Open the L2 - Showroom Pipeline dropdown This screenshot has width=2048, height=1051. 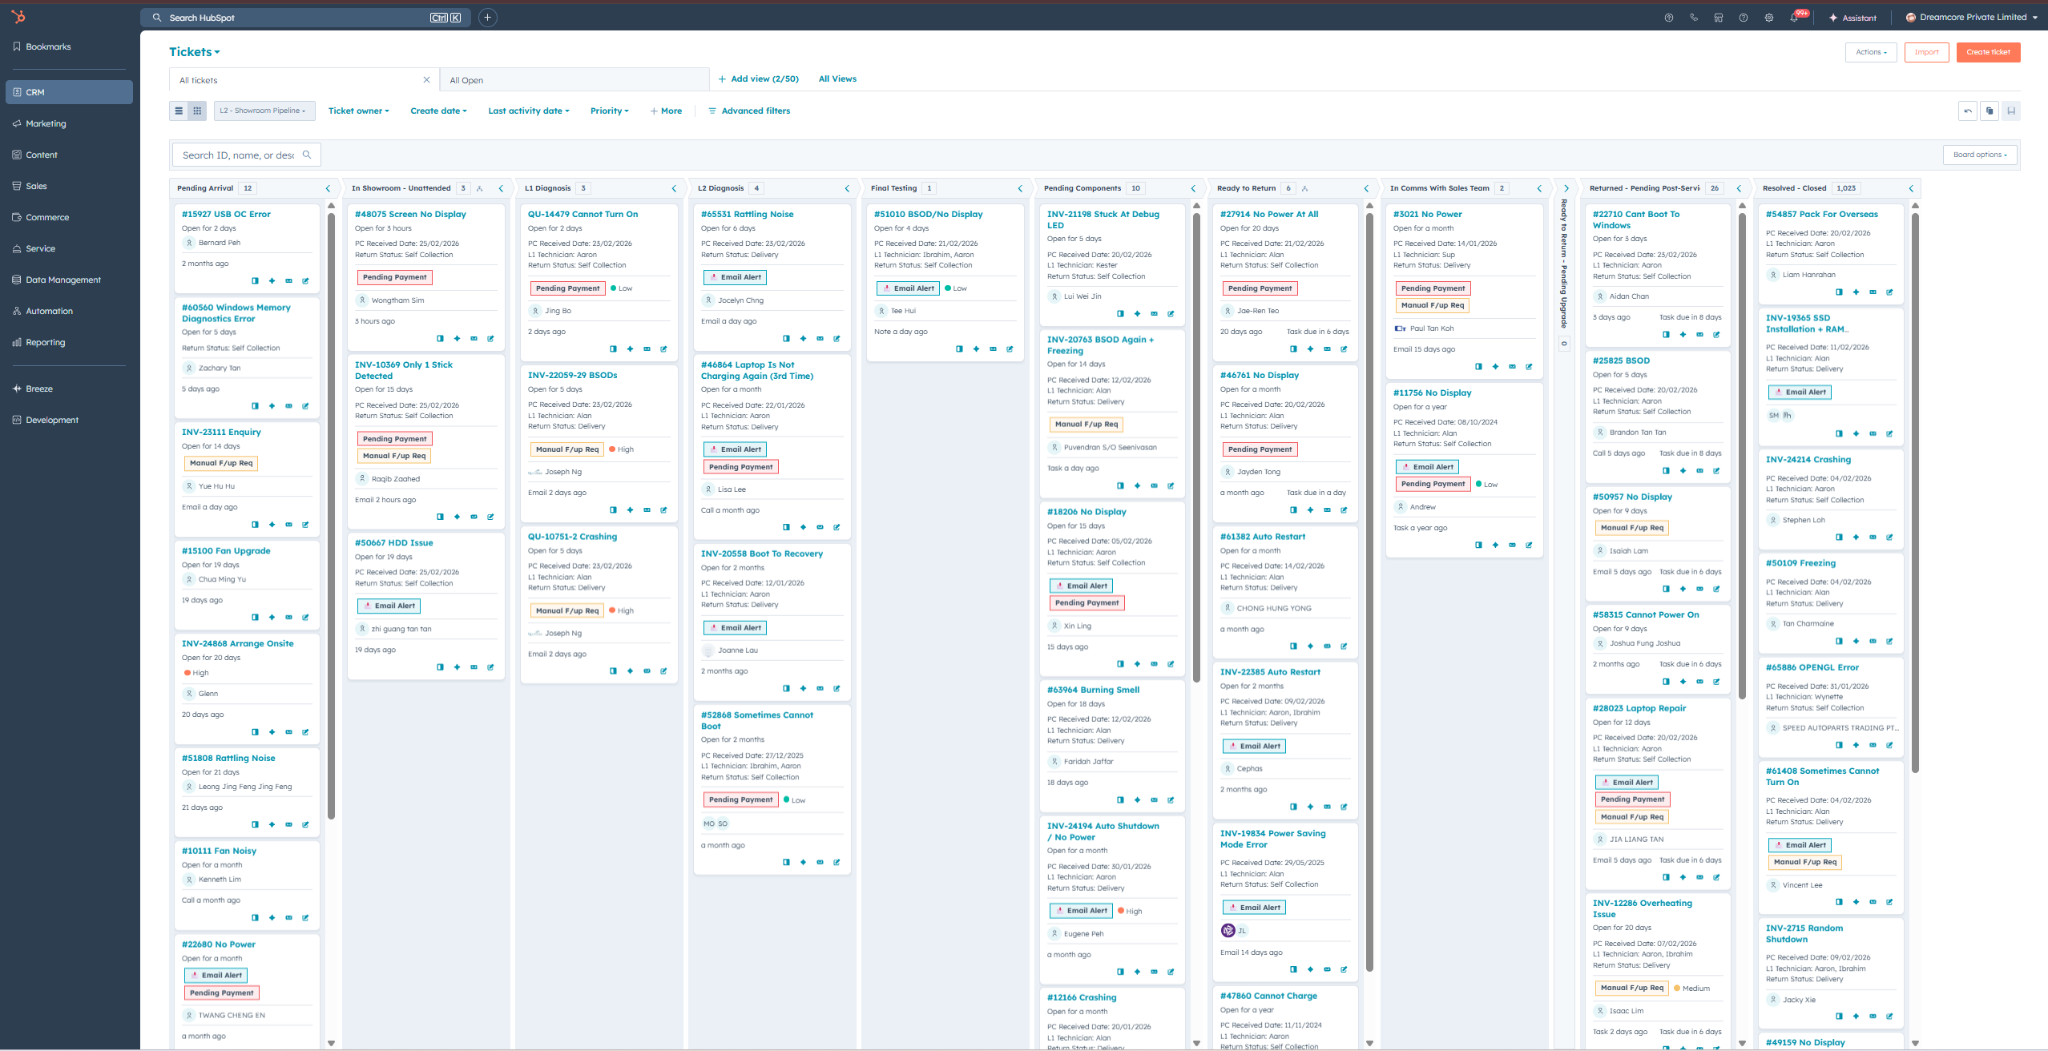click(264, 111)
